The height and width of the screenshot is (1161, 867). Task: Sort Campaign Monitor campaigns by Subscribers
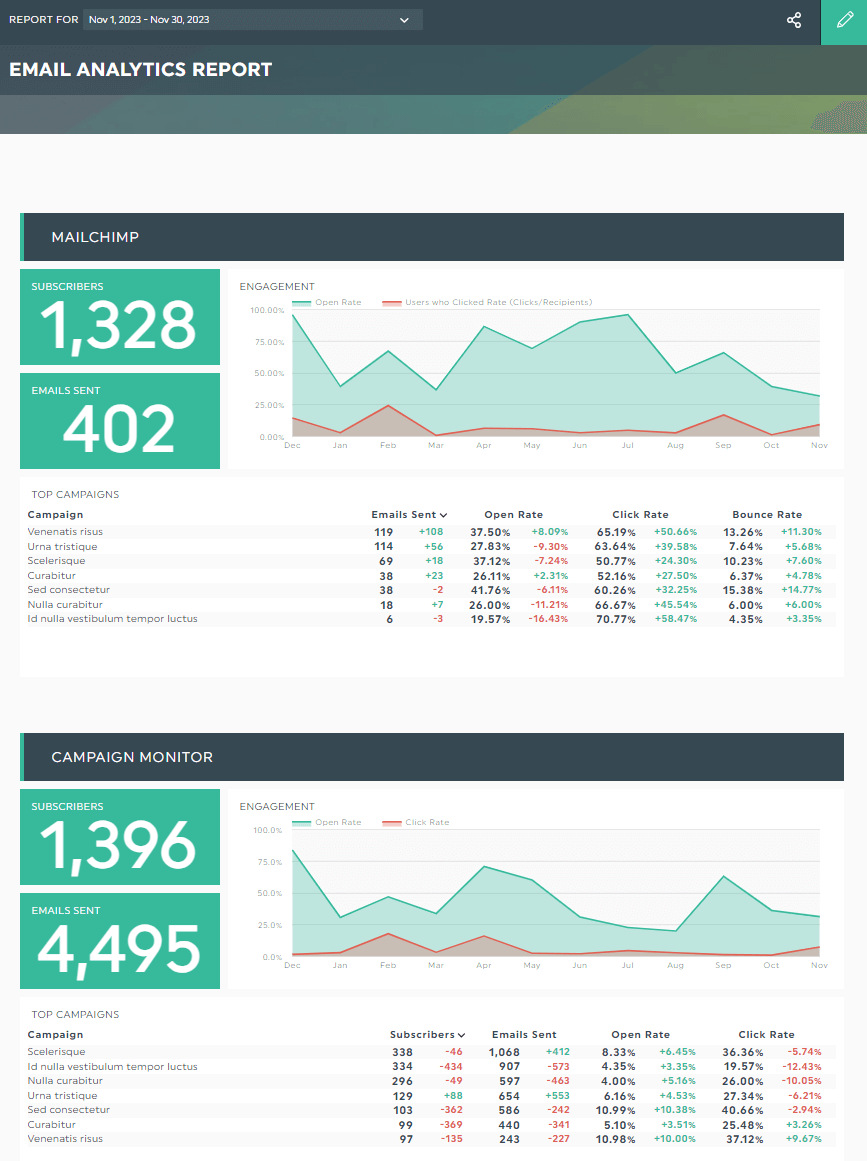[x=427, y=1034]
